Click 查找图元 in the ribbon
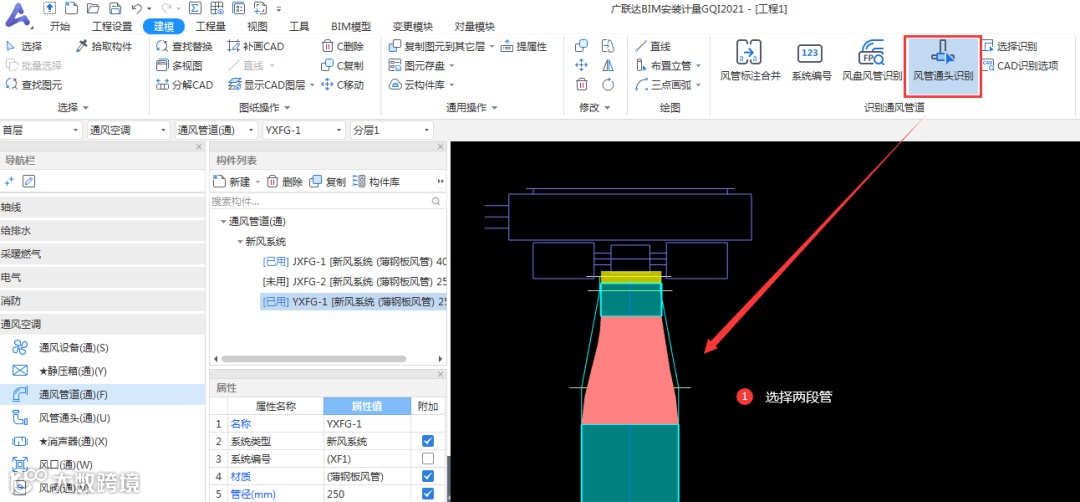 point(33,85)
